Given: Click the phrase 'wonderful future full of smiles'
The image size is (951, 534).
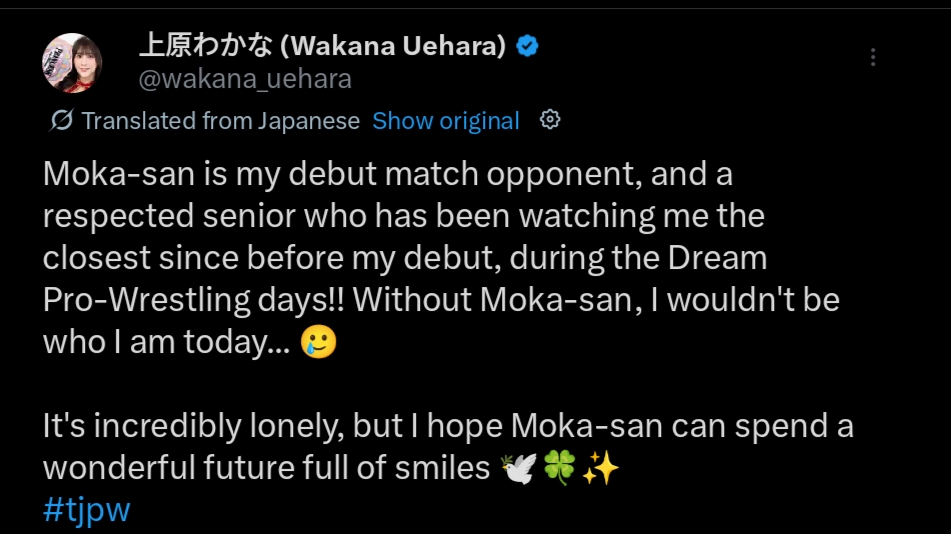Looking at the screenshot, I should 266,468.
